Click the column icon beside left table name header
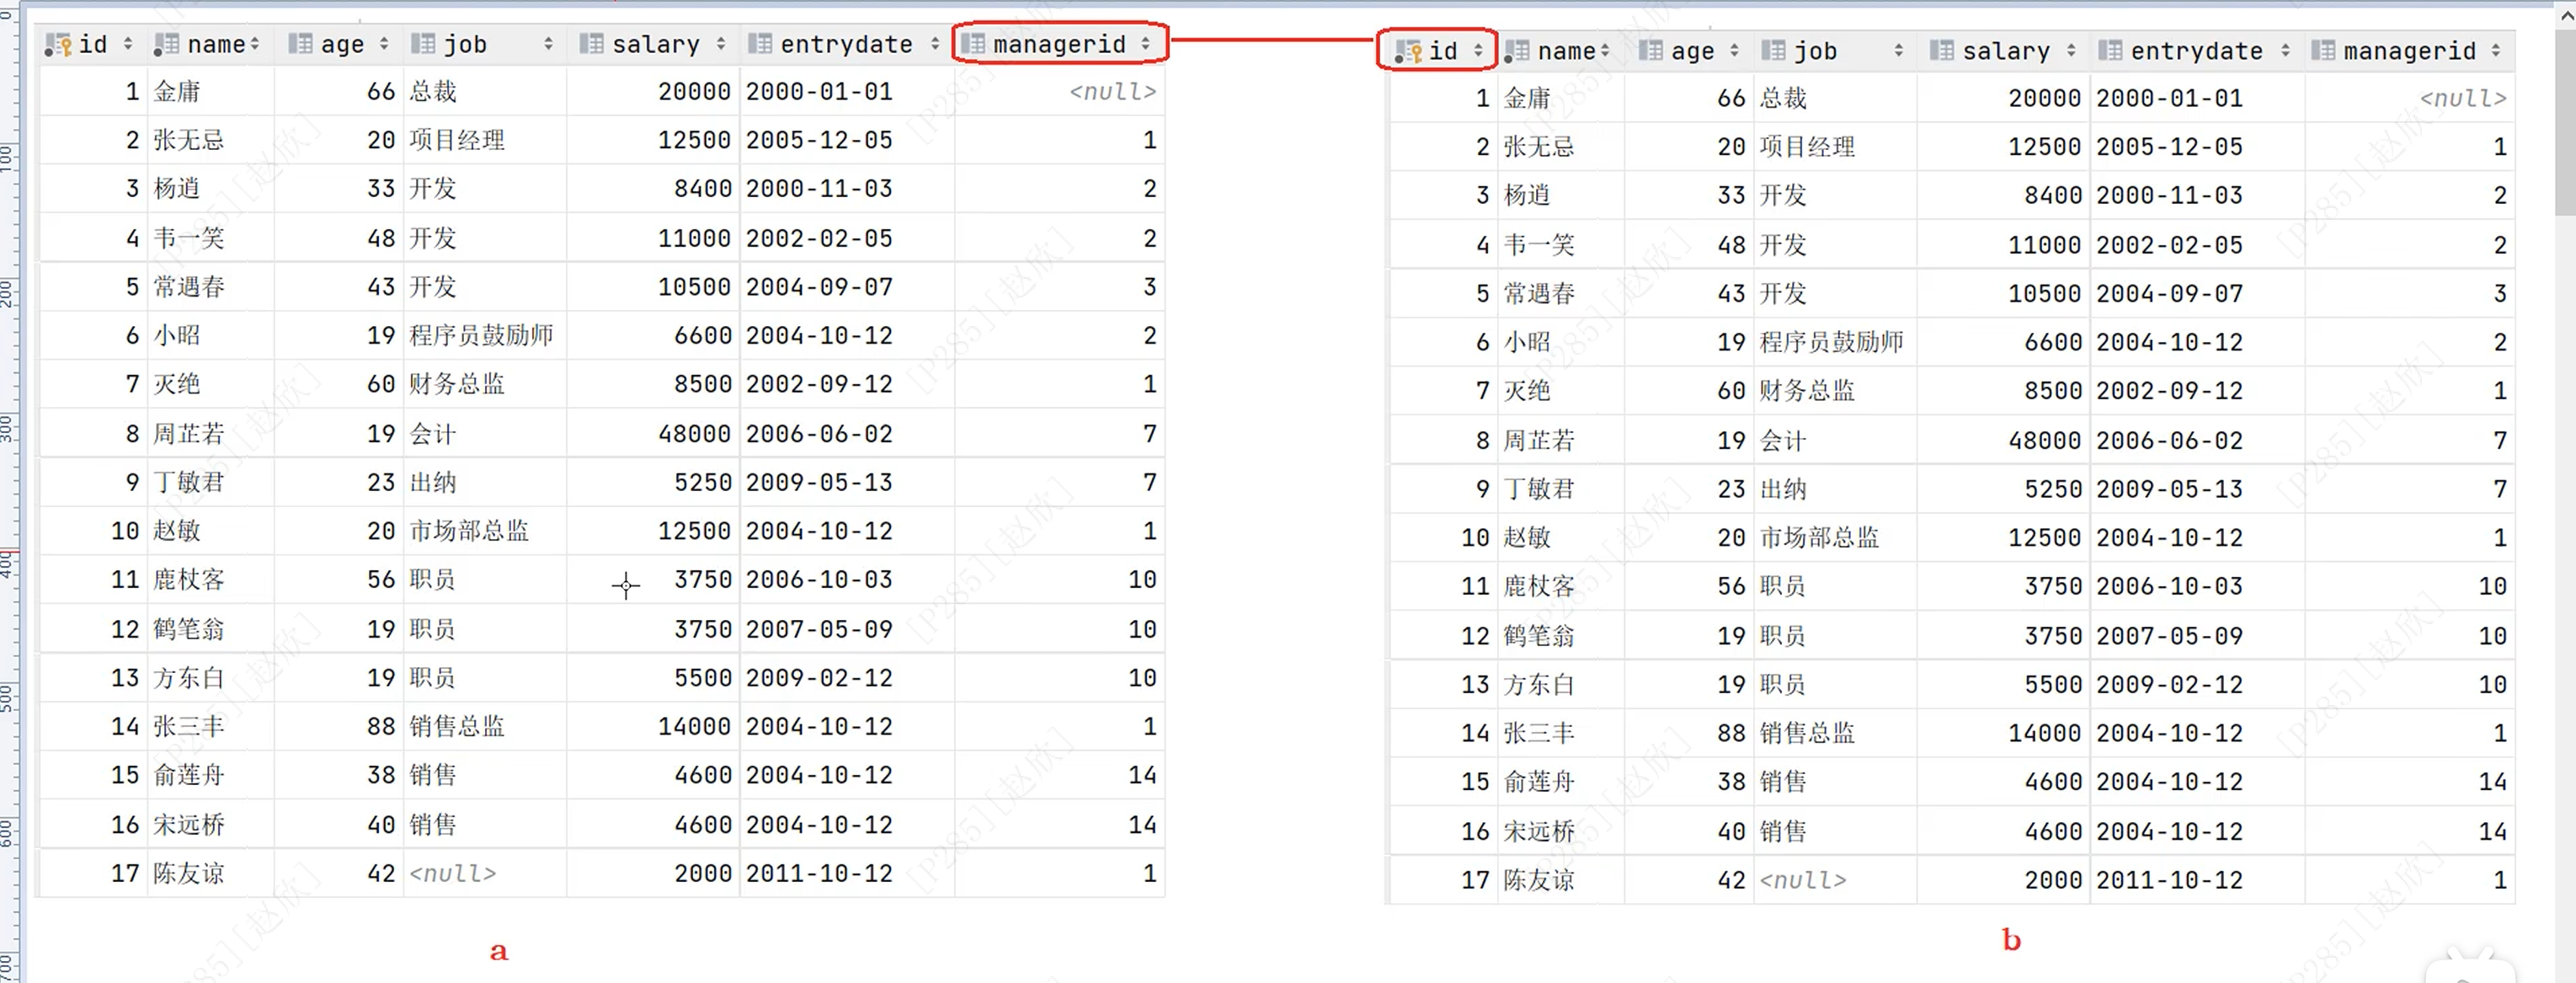Viewport: 2576px width, 983px height. click(166, 45)
